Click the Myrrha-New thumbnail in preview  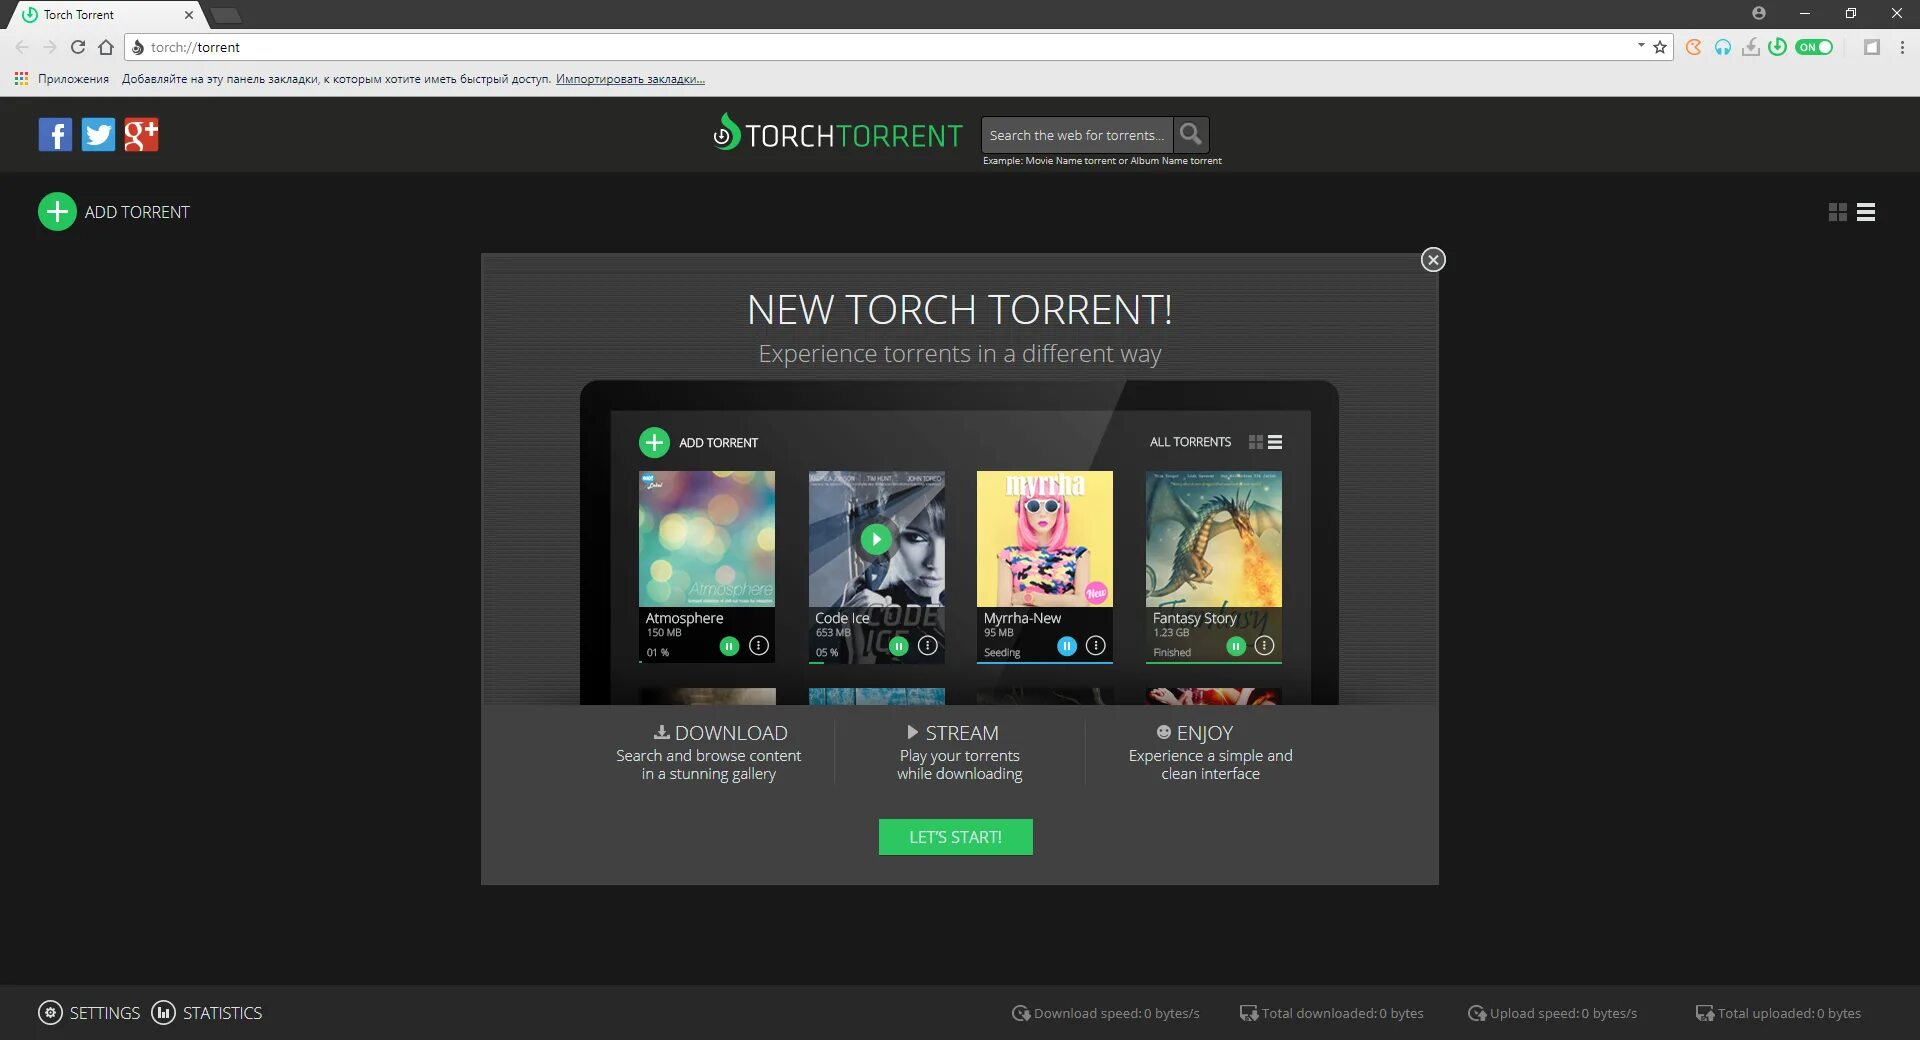pyautogui.click(x=1044, y=538)
